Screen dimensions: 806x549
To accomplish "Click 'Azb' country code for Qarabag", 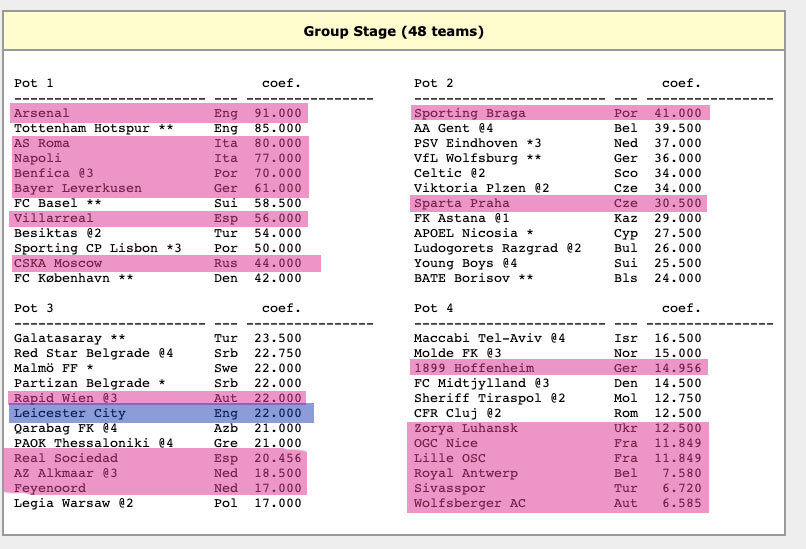I will (226, 428).
